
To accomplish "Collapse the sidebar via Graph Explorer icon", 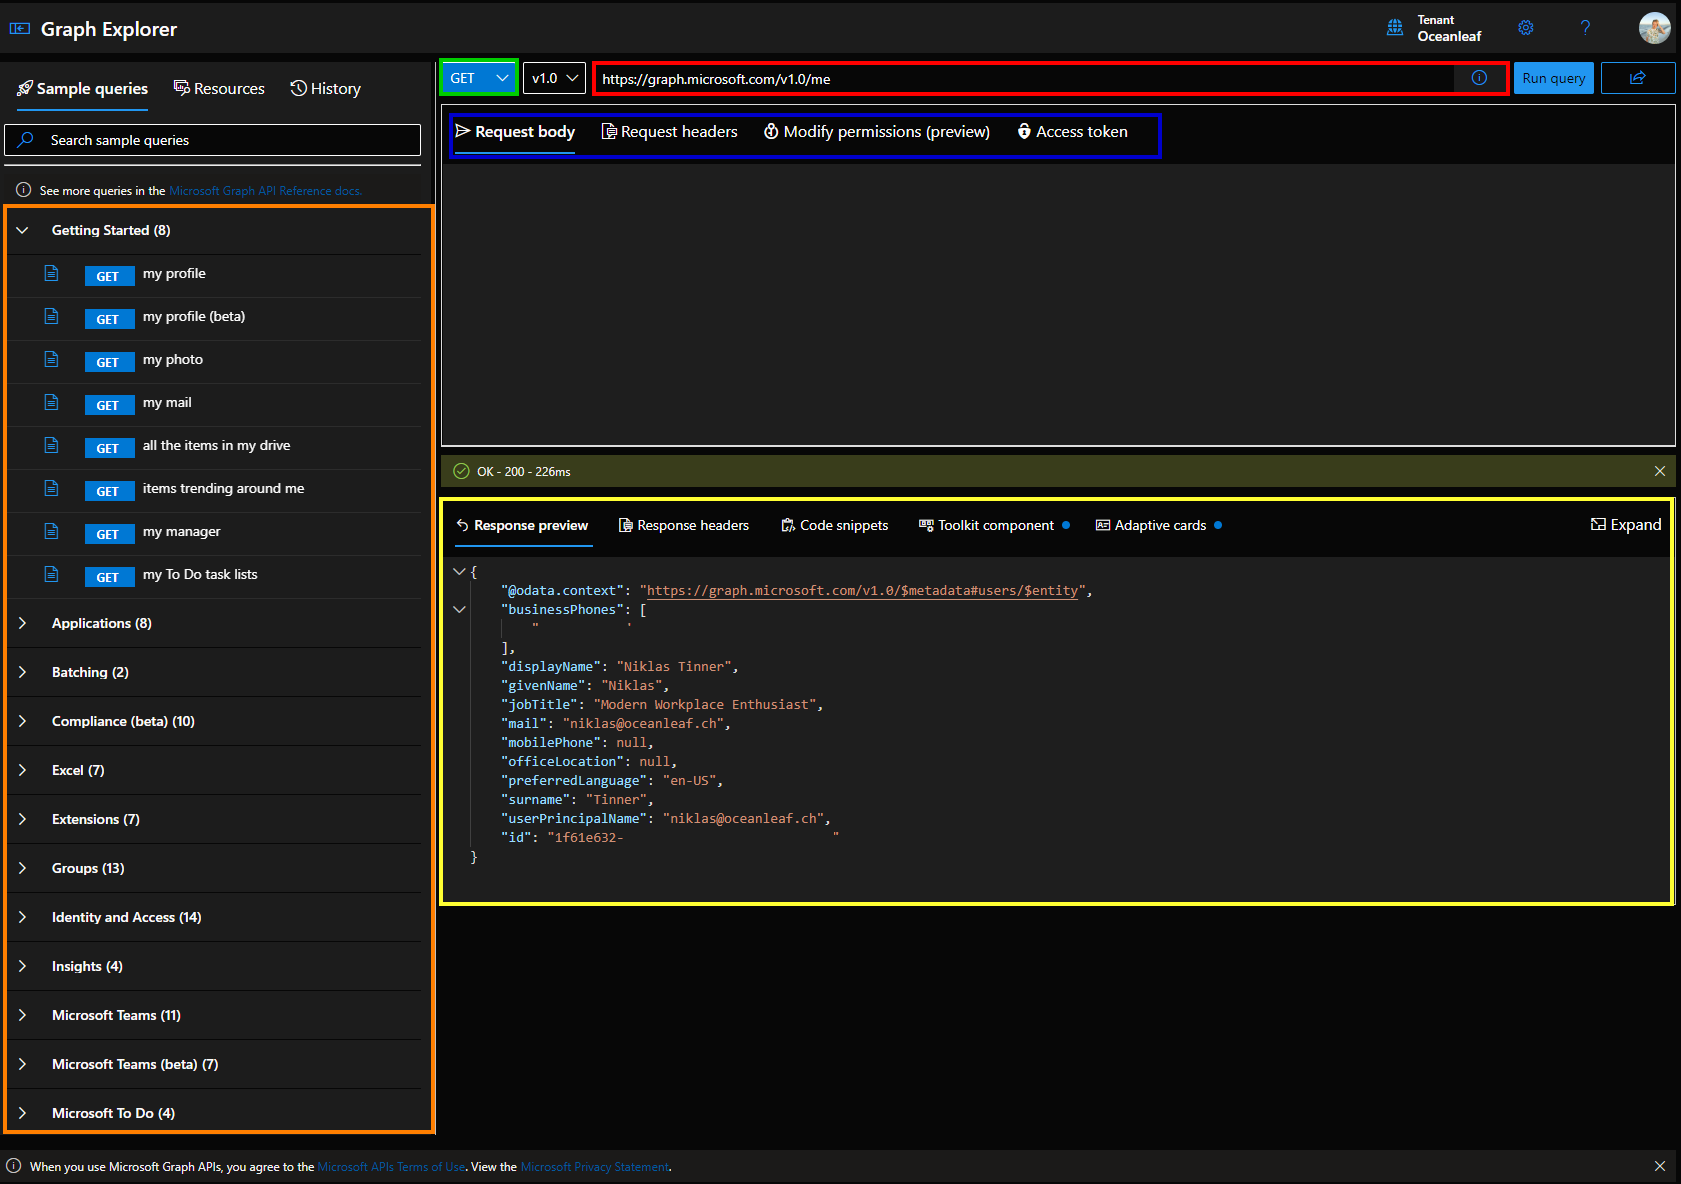I will coord(20,29).
